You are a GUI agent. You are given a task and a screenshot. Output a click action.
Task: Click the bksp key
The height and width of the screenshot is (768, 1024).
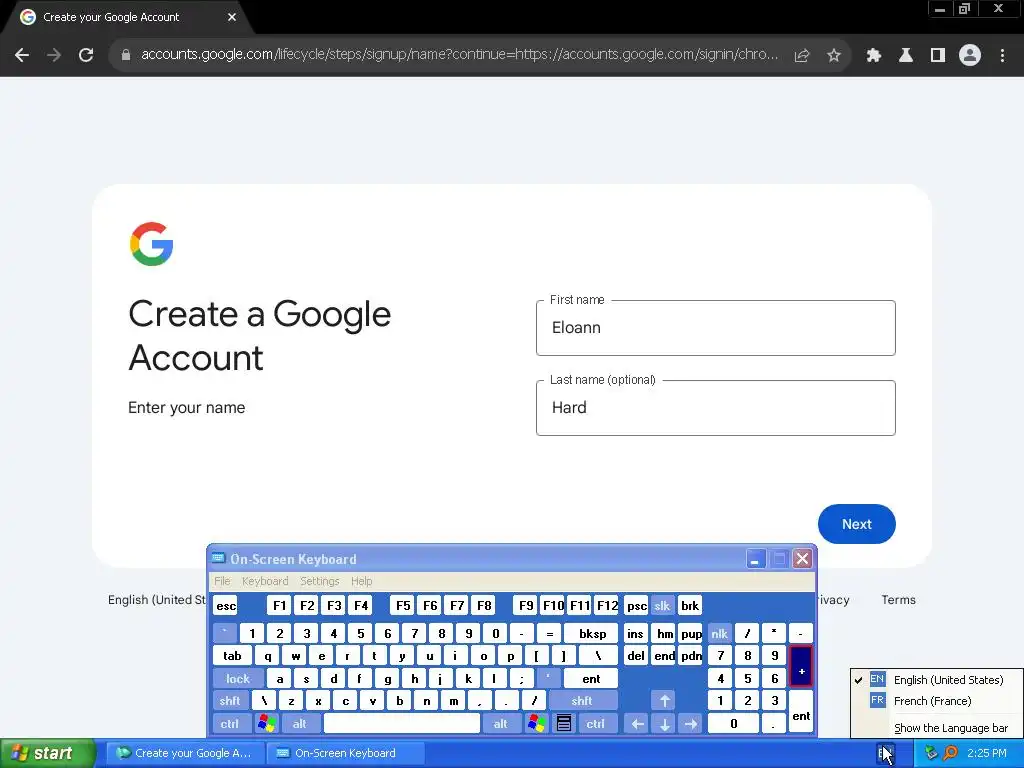592,633
